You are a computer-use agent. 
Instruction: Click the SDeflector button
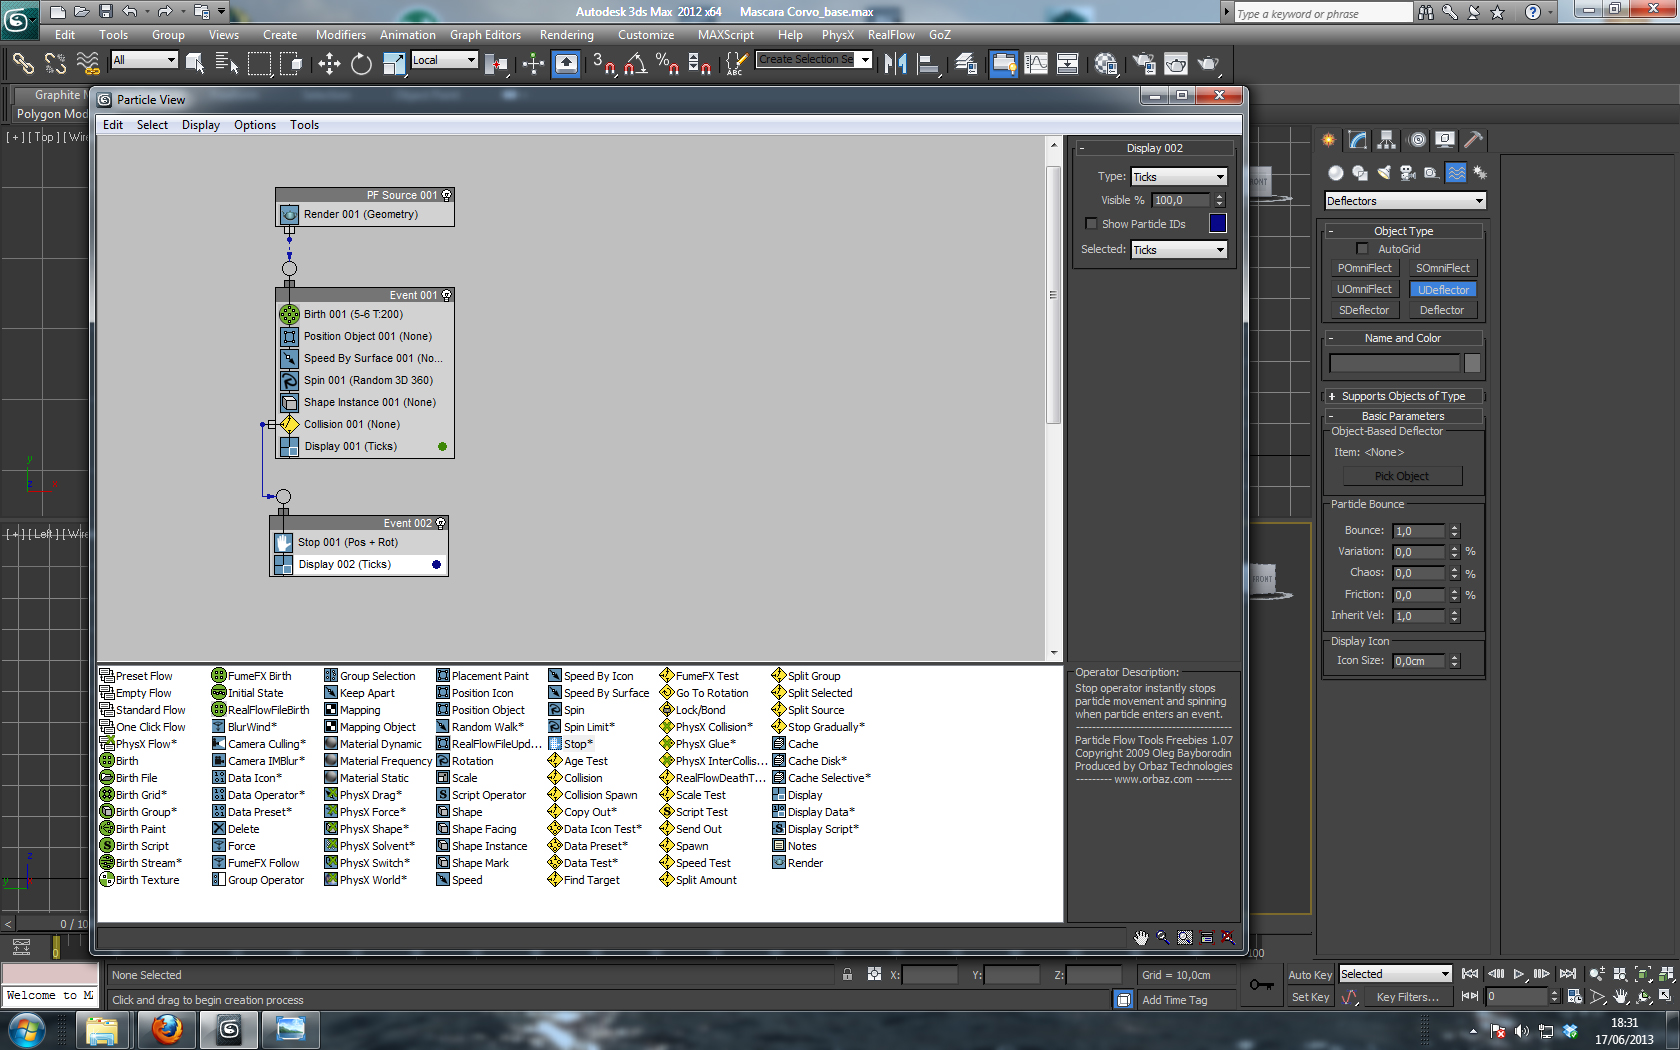click(1365, 310)
